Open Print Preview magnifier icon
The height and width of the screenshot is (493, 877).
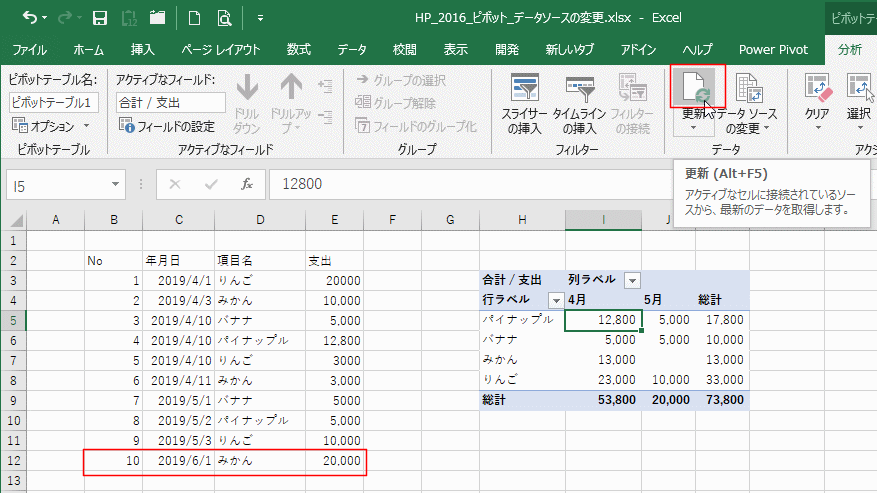point(224,18)
